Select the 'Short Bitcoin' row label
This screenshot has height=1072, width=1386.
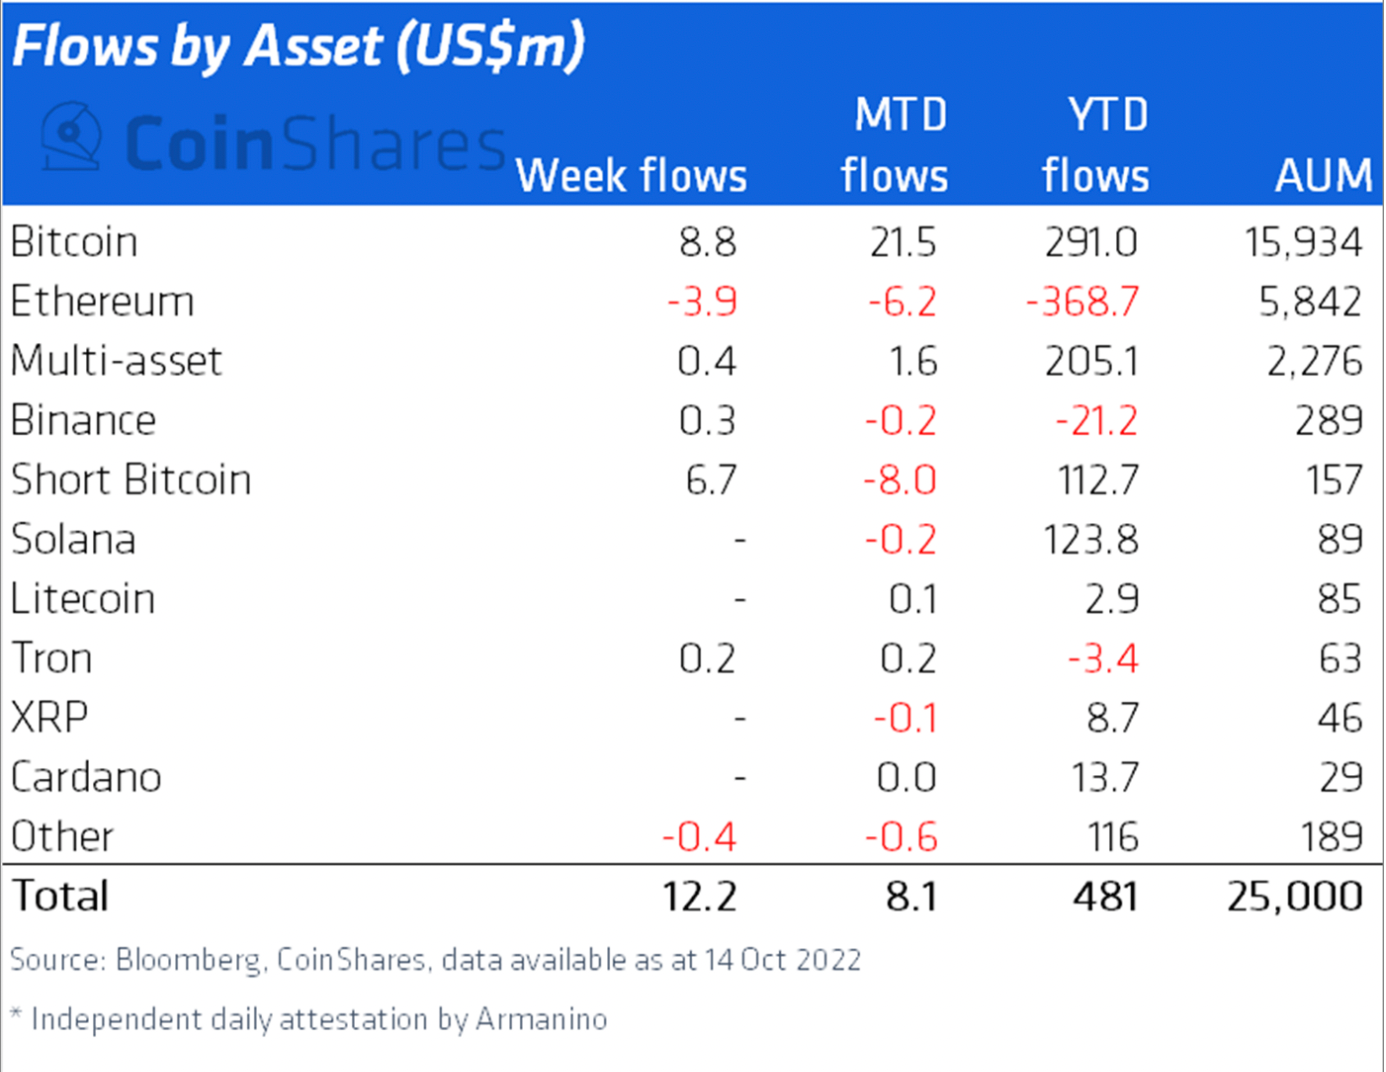[131, 480]
